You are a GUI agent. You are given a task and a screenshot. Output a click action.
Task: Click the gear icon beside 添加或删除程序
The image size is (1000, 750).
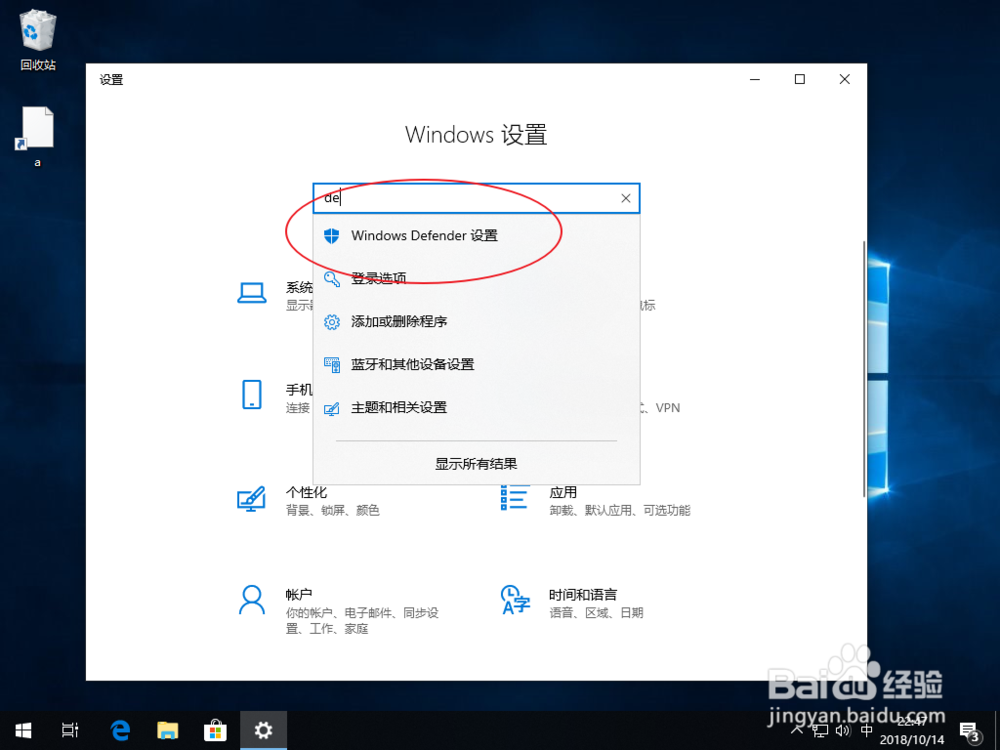click(332, 321)
